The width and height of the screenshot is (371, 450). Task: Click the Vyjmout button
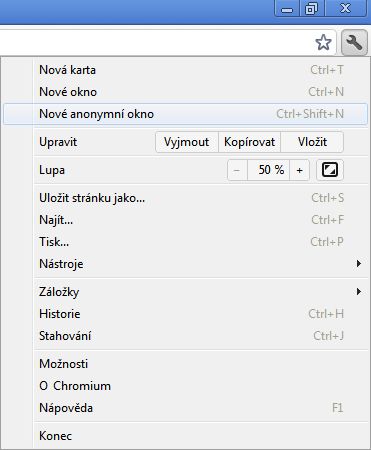[x=187, y=142]
